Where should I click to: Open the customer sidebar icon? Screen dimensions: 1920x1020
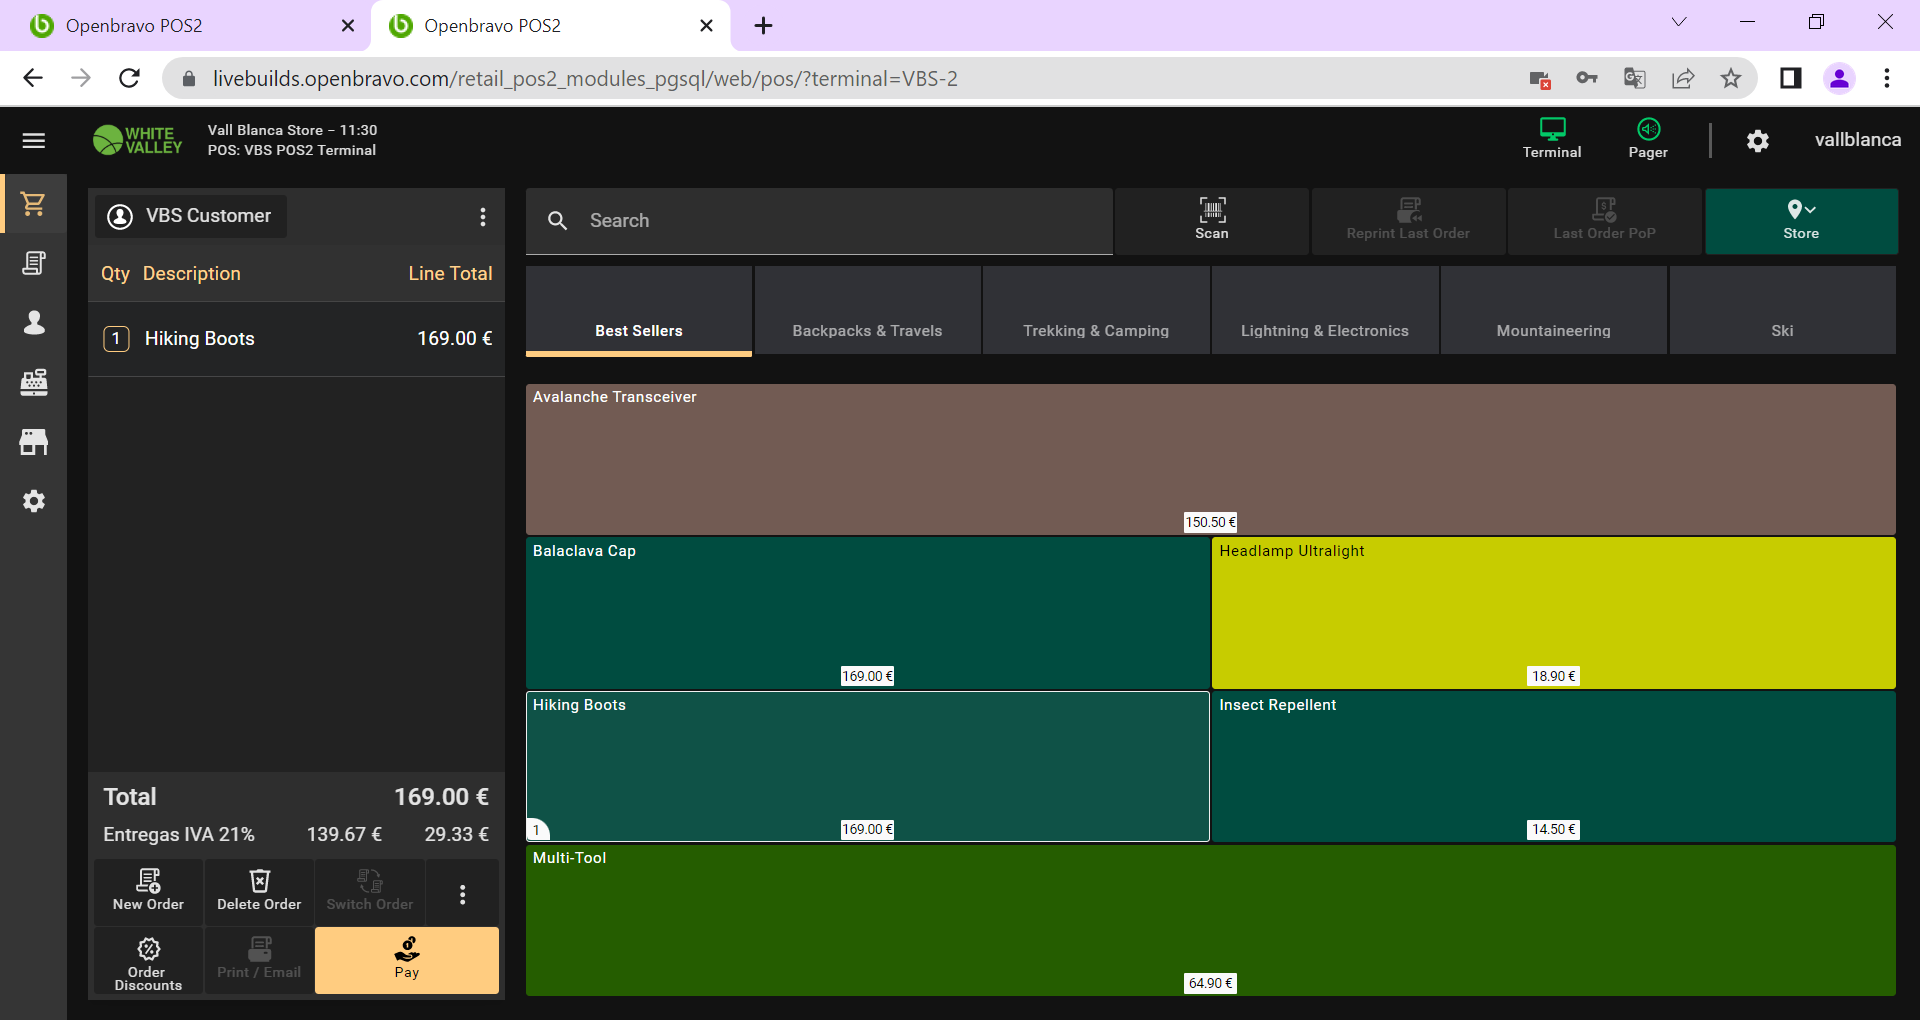pos(34,322)
